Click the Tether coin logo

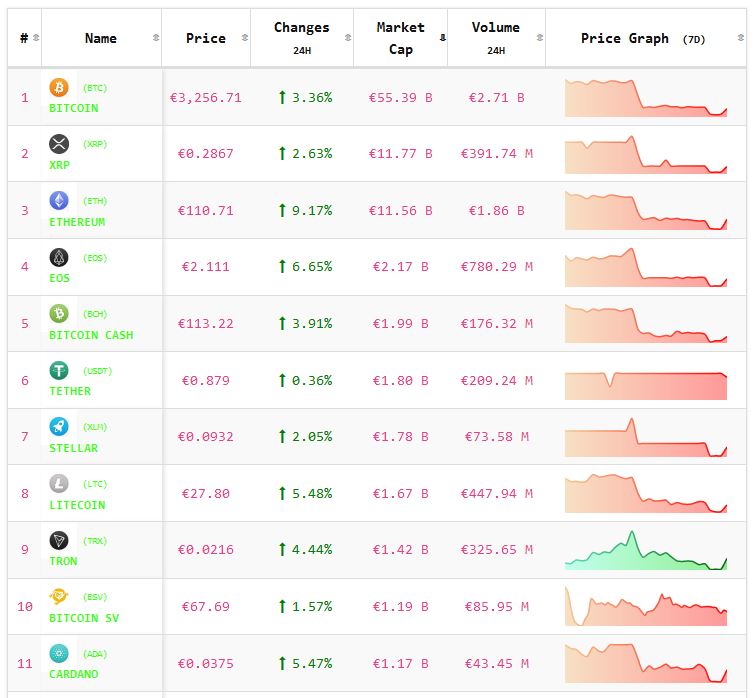point(59,371)
